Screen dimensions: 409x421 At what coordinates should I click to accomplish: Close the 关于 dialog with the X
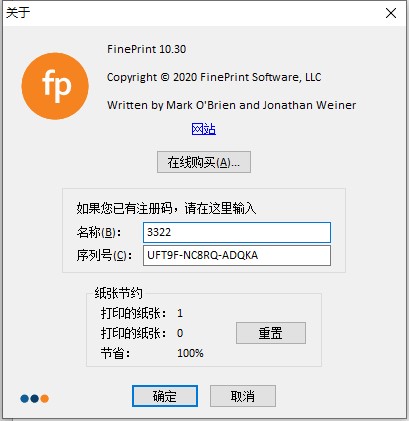(x=391, y=13)
